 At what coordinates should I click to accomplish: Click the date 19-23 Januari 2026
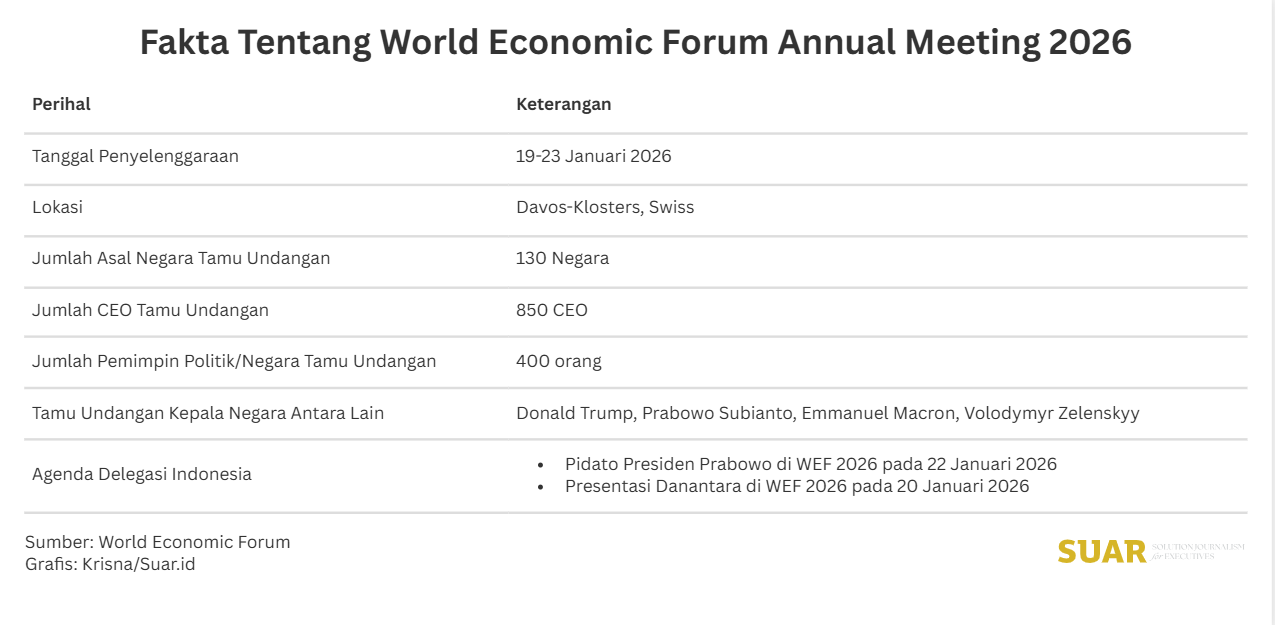(x=593, y=156)
